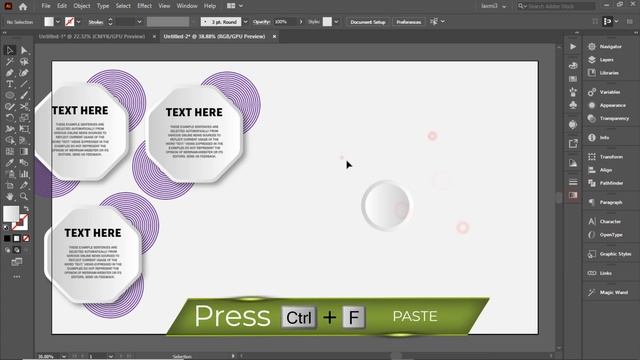640x360 pixels.
Task: Open the graphic Style dropdown
Action: (336, 22)
